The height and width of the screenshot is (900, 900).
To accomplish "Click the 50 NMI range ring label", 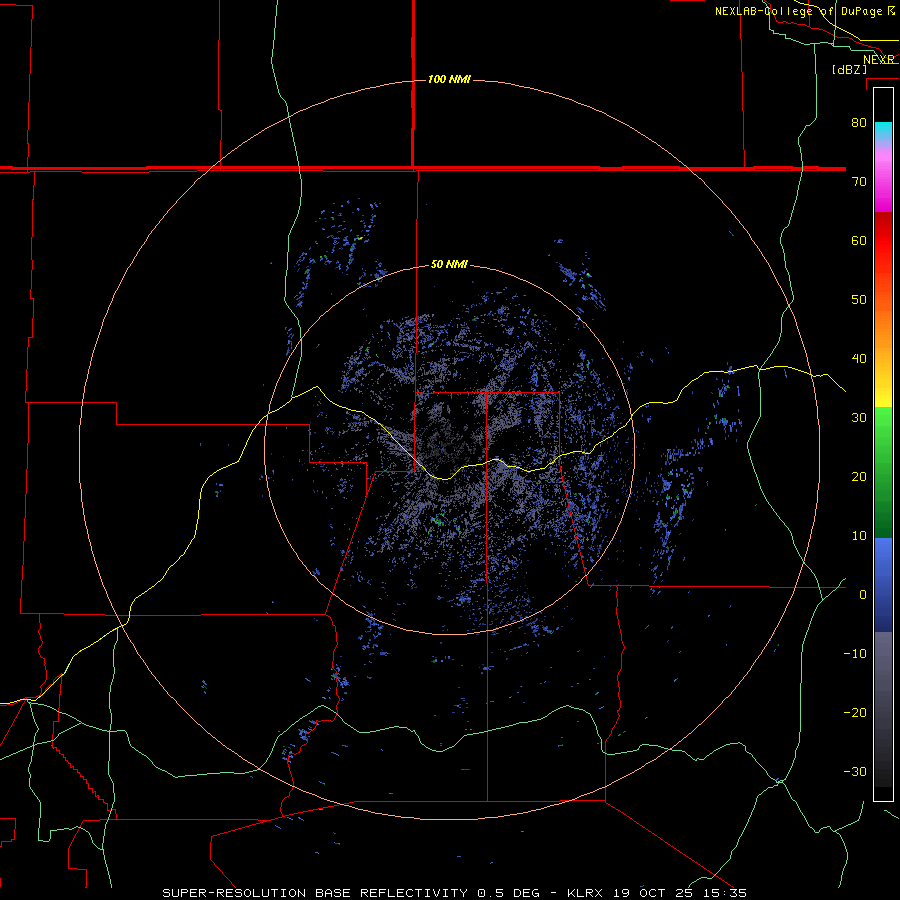I will pyautogui.click(x=449, y=265).
